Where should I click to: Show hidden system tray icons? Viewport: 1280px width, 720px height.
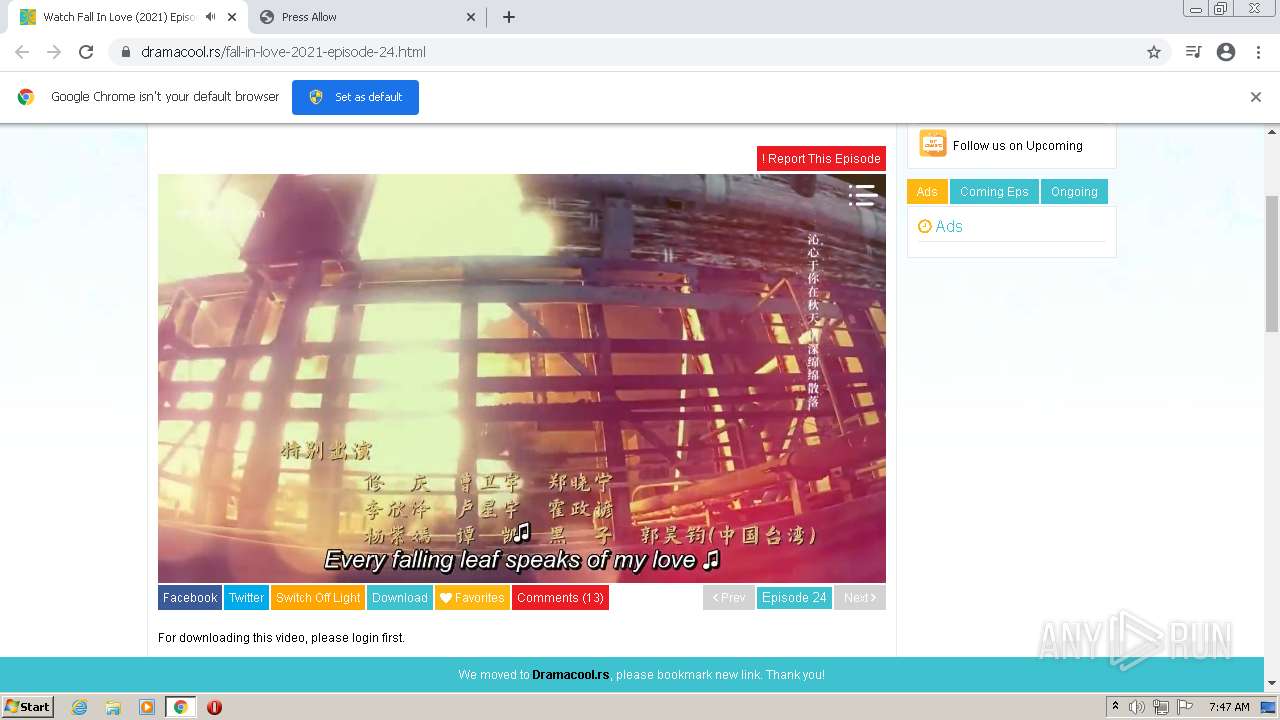pyautogui.click(x=1116, y=707)
